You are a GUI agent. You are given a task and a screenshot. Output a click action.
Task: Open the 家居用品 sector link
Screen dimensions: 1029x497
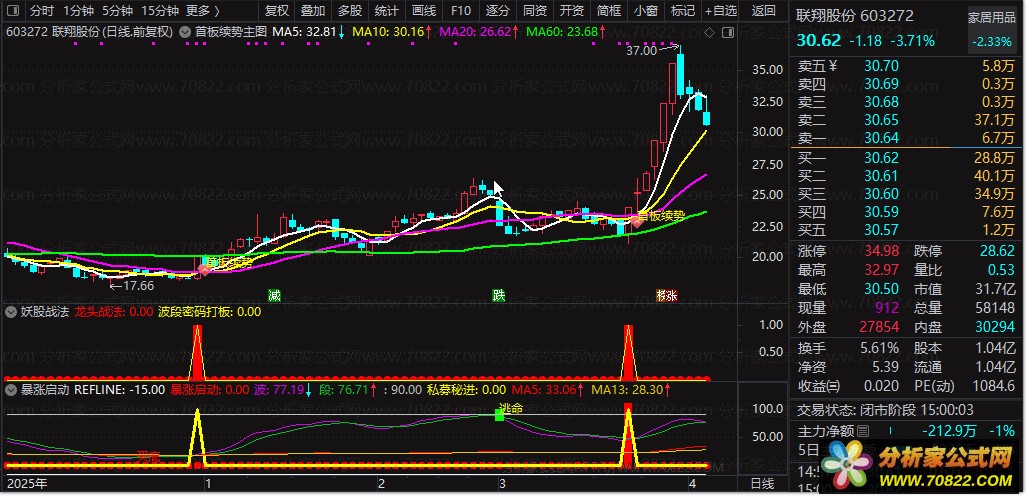[x=991, y=18]
